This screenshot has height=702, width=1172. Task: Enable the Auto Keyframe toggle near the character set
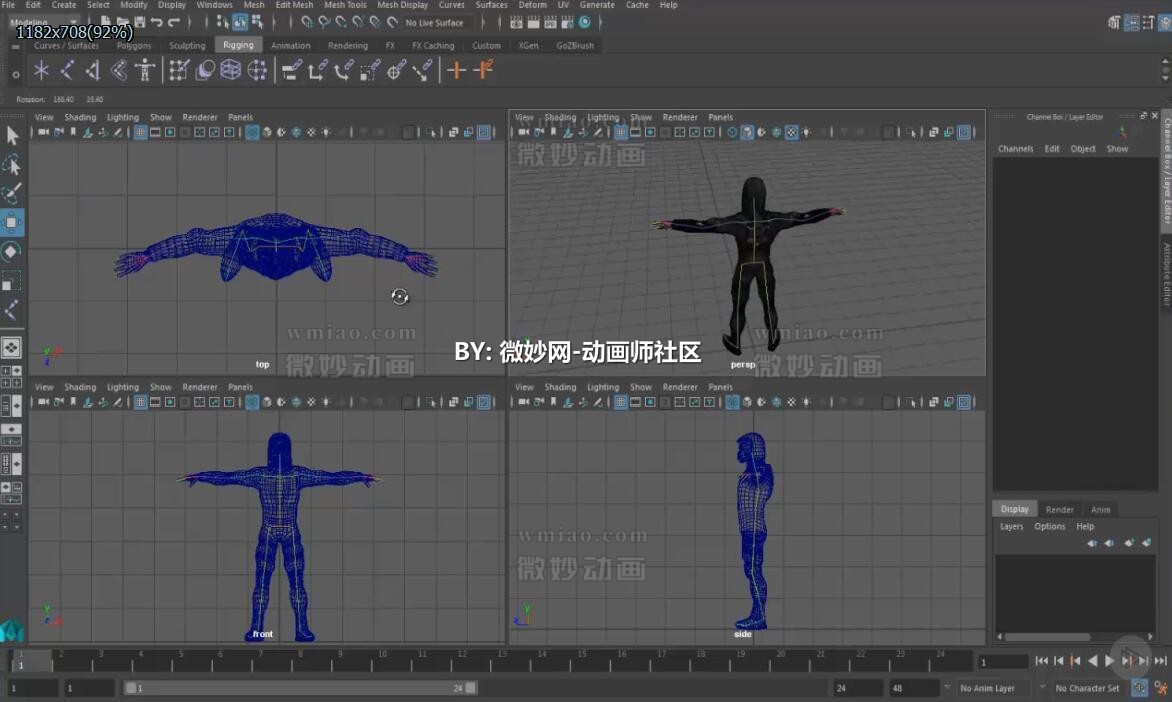point(1138,688)
